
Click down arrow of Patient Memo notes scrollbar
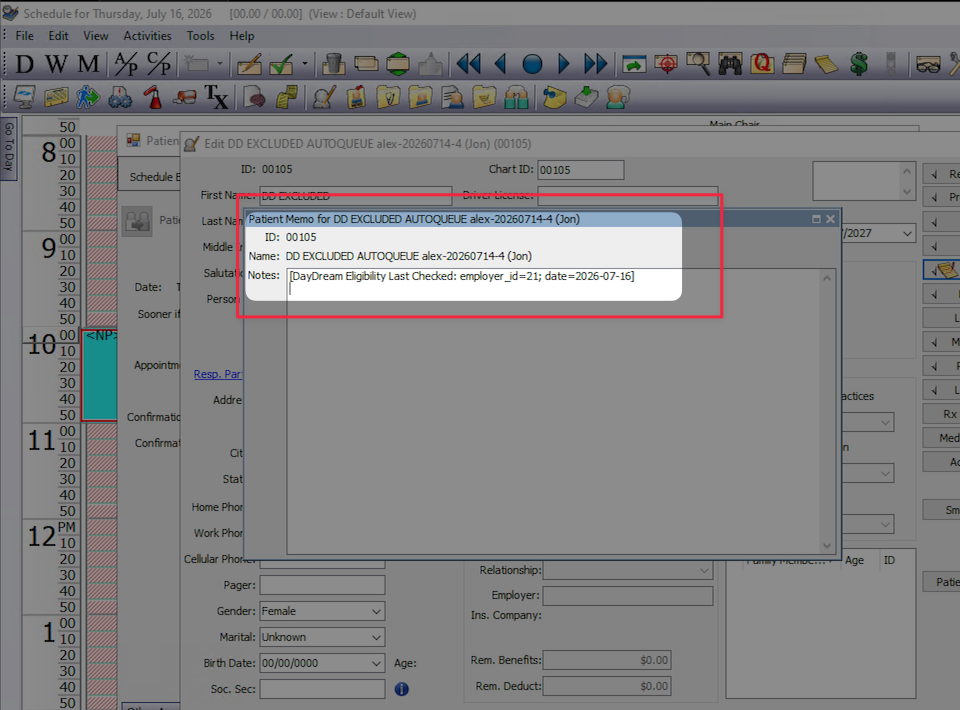[827, 545]
